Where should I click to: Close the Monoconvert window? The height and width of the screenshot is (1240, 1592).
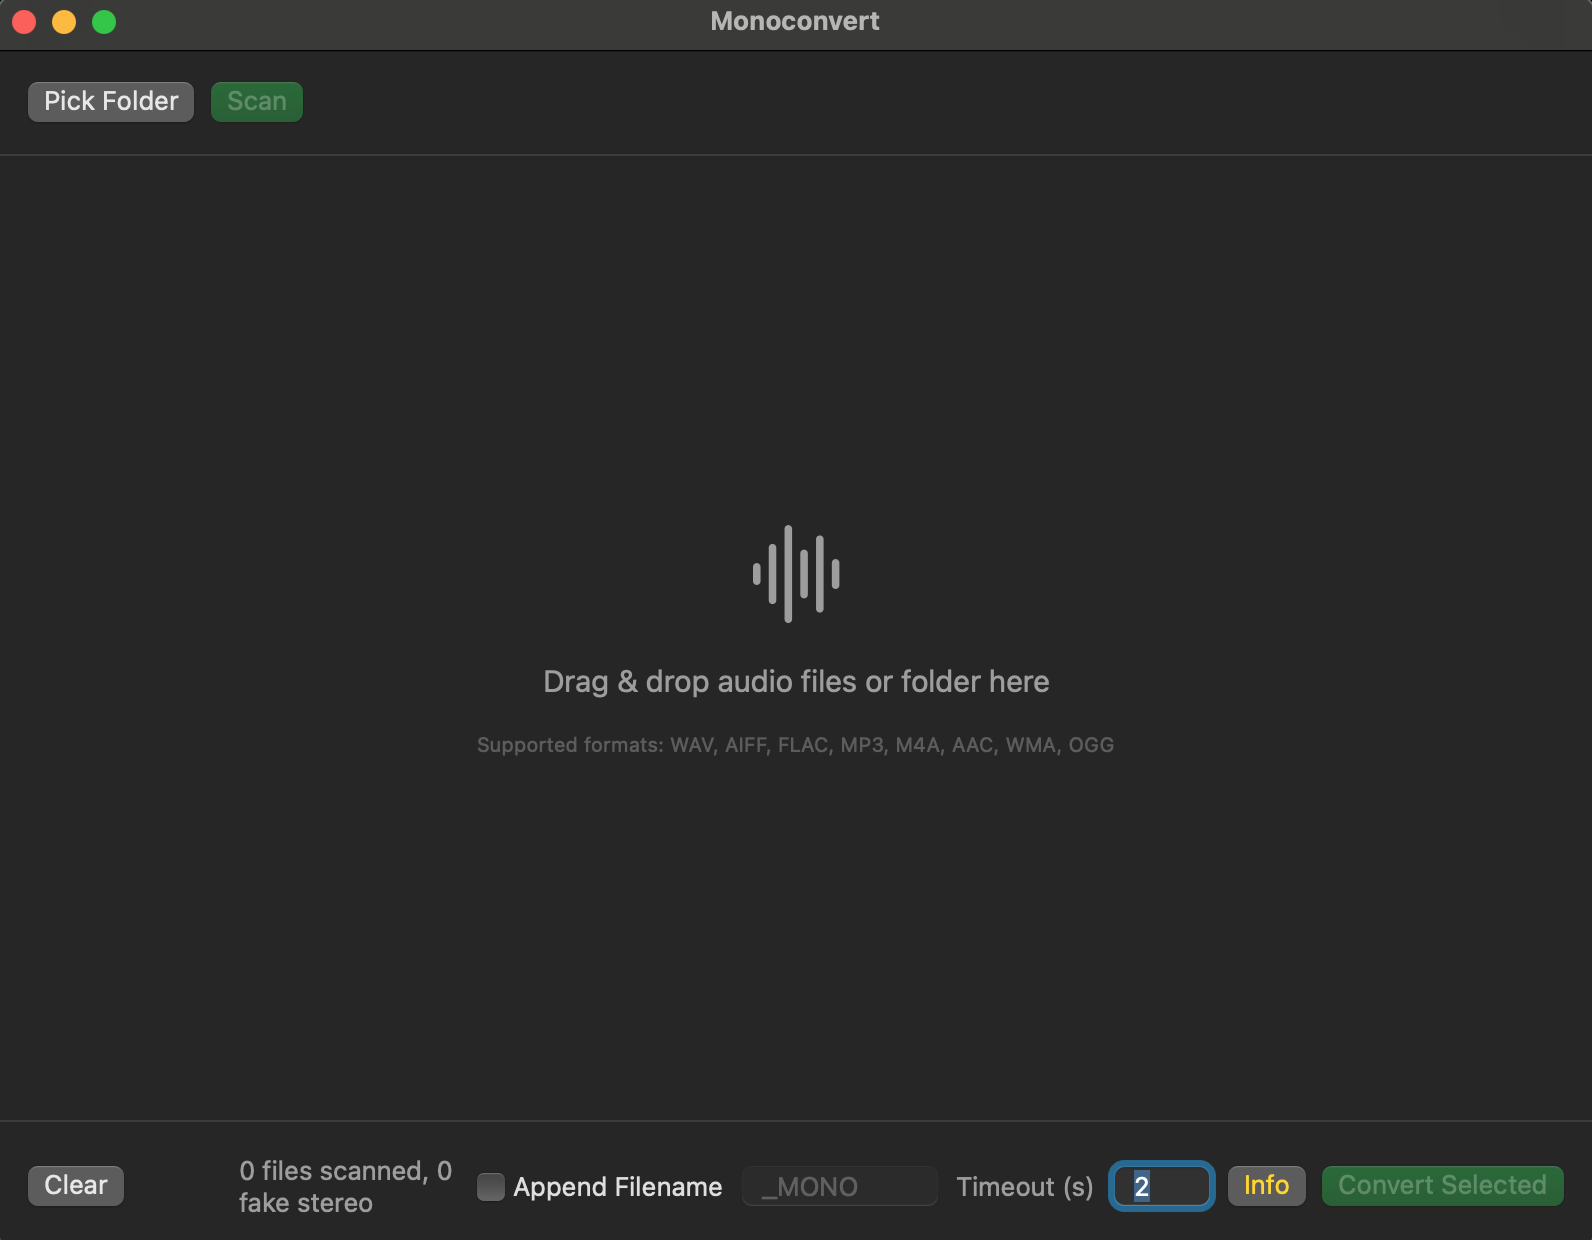[x=24, y=22]
